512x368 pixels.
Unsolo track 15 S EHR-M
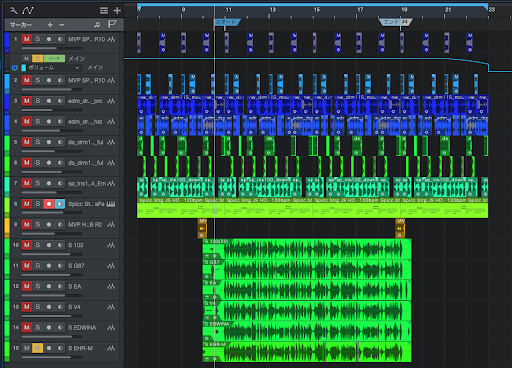38,348
